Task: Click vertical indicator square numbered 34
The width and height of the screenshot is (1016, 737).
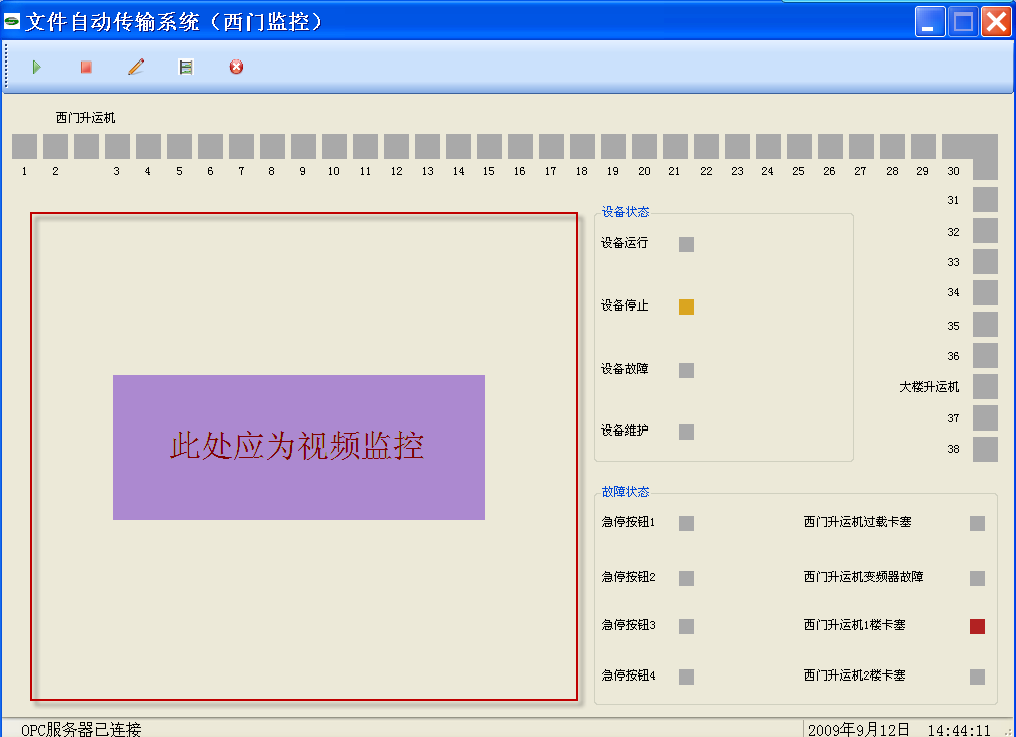Action: (x=986, y=292)
